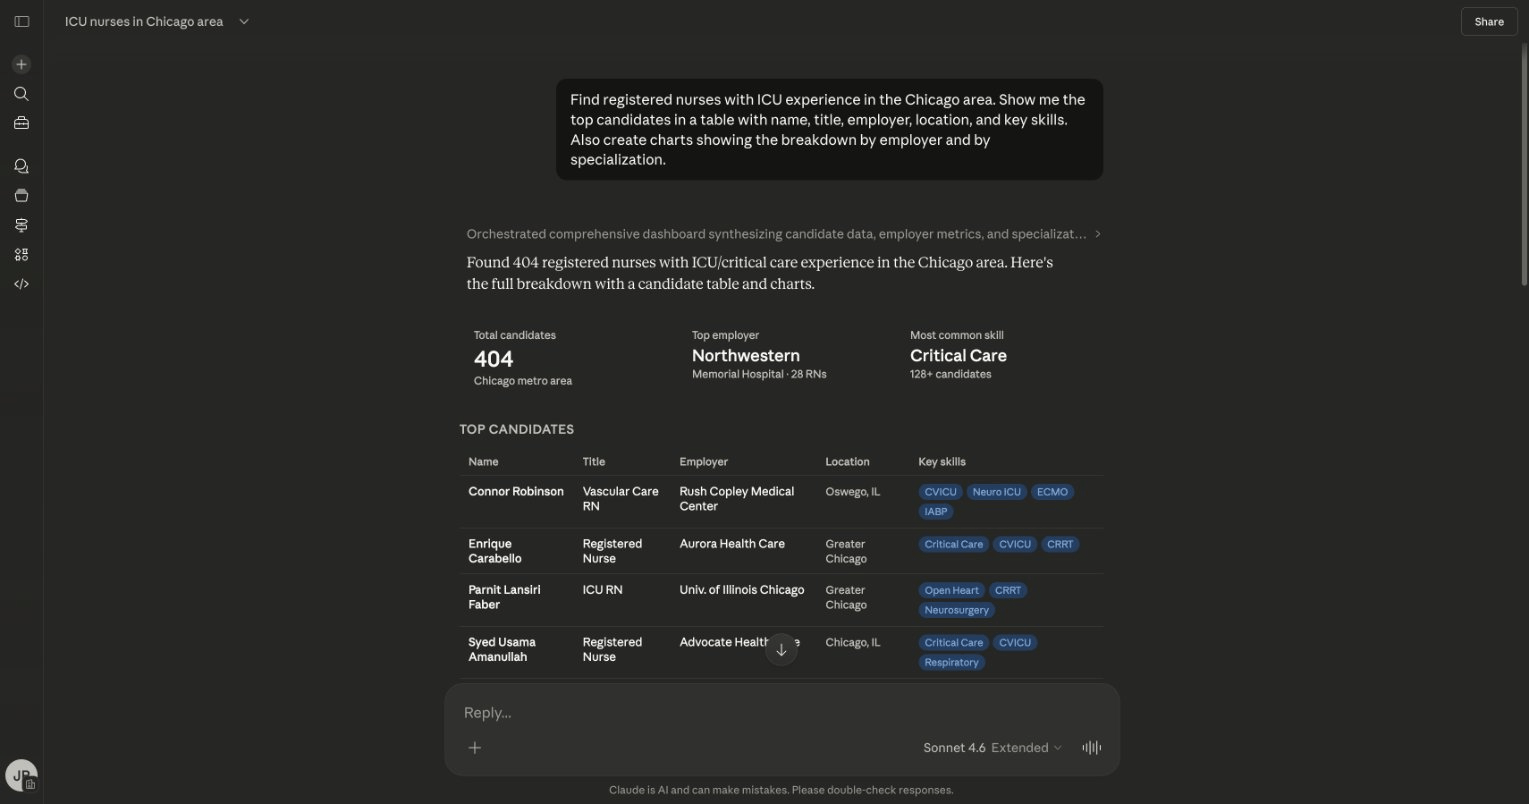Click the voice mode waveform icon
1529x804 pixels.
point(1092,747)
